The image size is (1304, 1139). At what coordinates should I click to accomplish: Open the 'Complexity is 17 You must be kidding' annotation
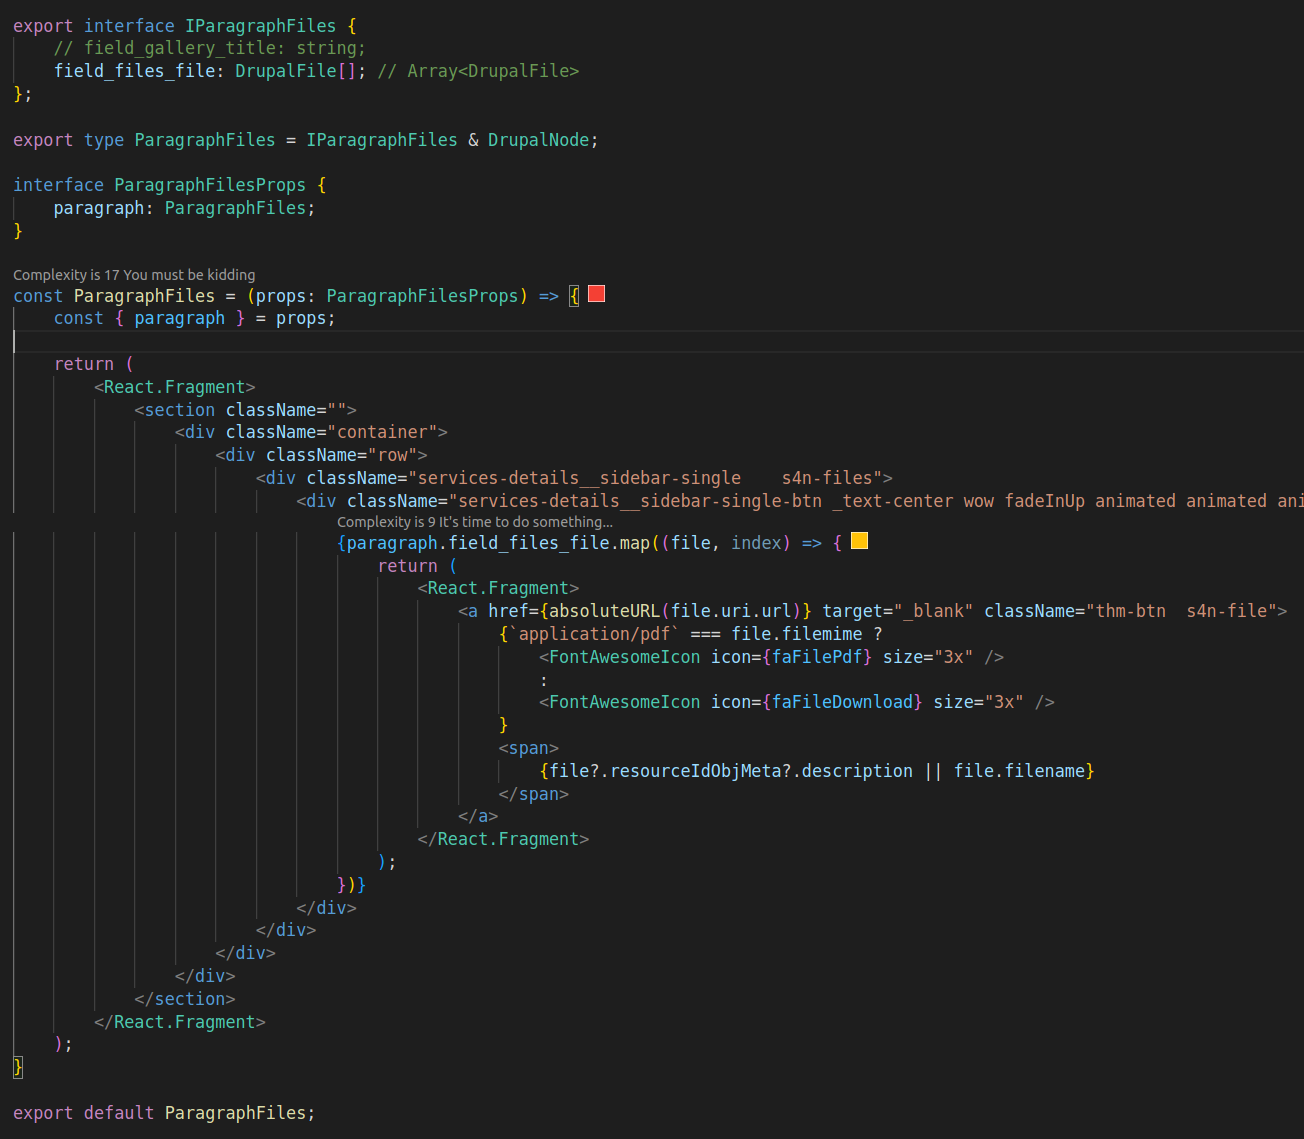(134, 274)
